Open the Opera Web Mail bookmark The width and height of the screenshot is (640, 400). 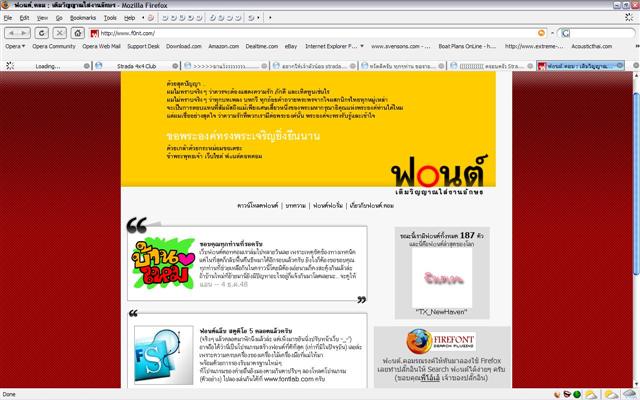click(x=102, y=45)
